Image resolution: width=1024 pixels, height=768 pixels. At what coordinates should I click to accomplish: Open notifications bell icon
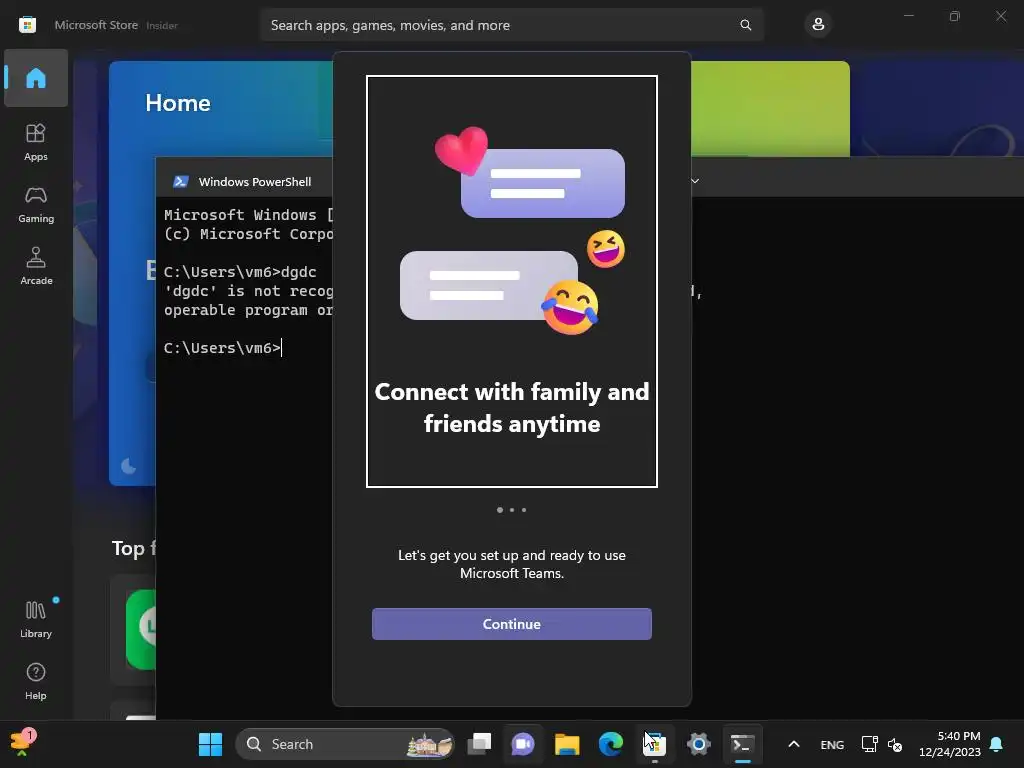tap(997, 744)
